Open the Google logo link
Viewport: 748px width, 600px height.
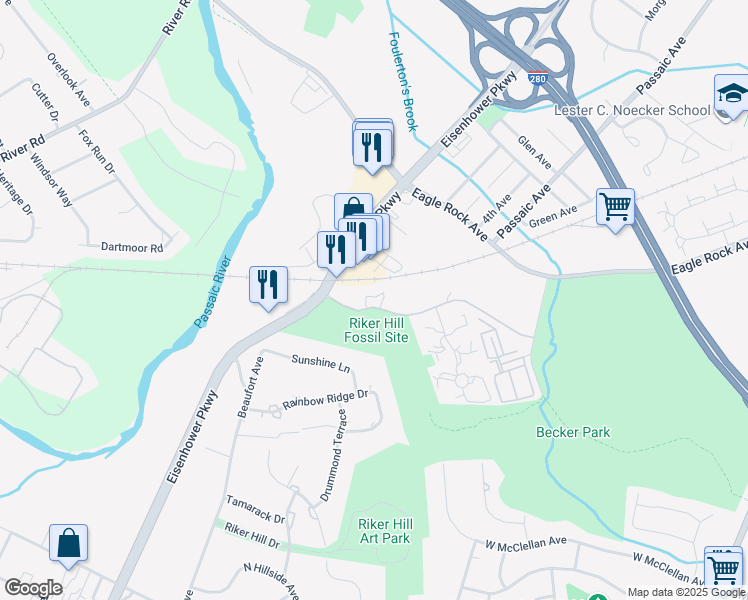[x=33, y=588]
